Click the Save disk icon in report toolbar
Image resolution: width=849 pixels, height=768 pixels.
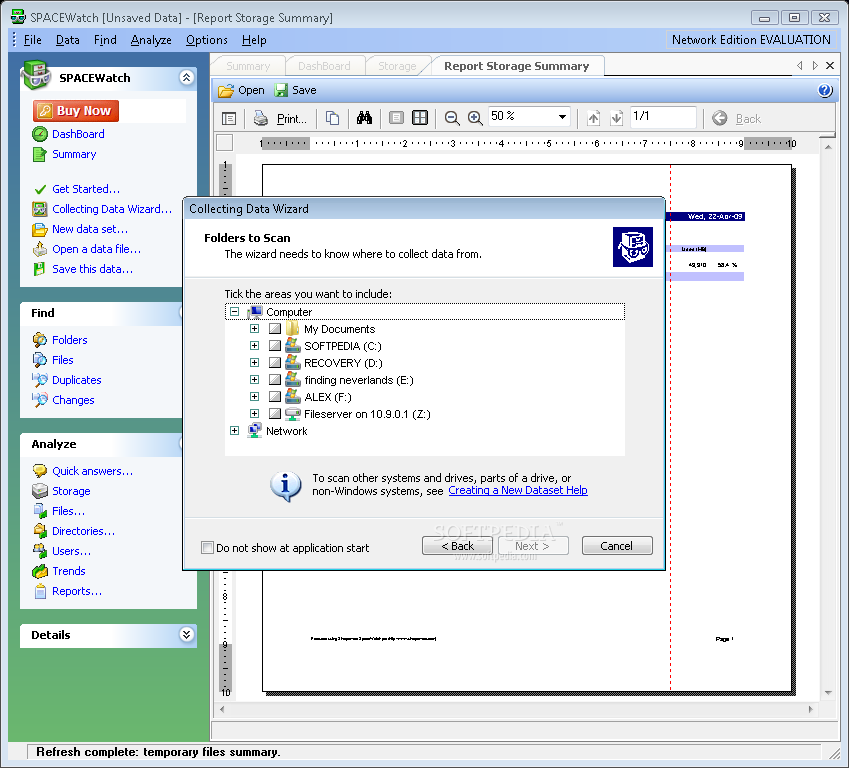pyautogui.click(x=280, y=90)
